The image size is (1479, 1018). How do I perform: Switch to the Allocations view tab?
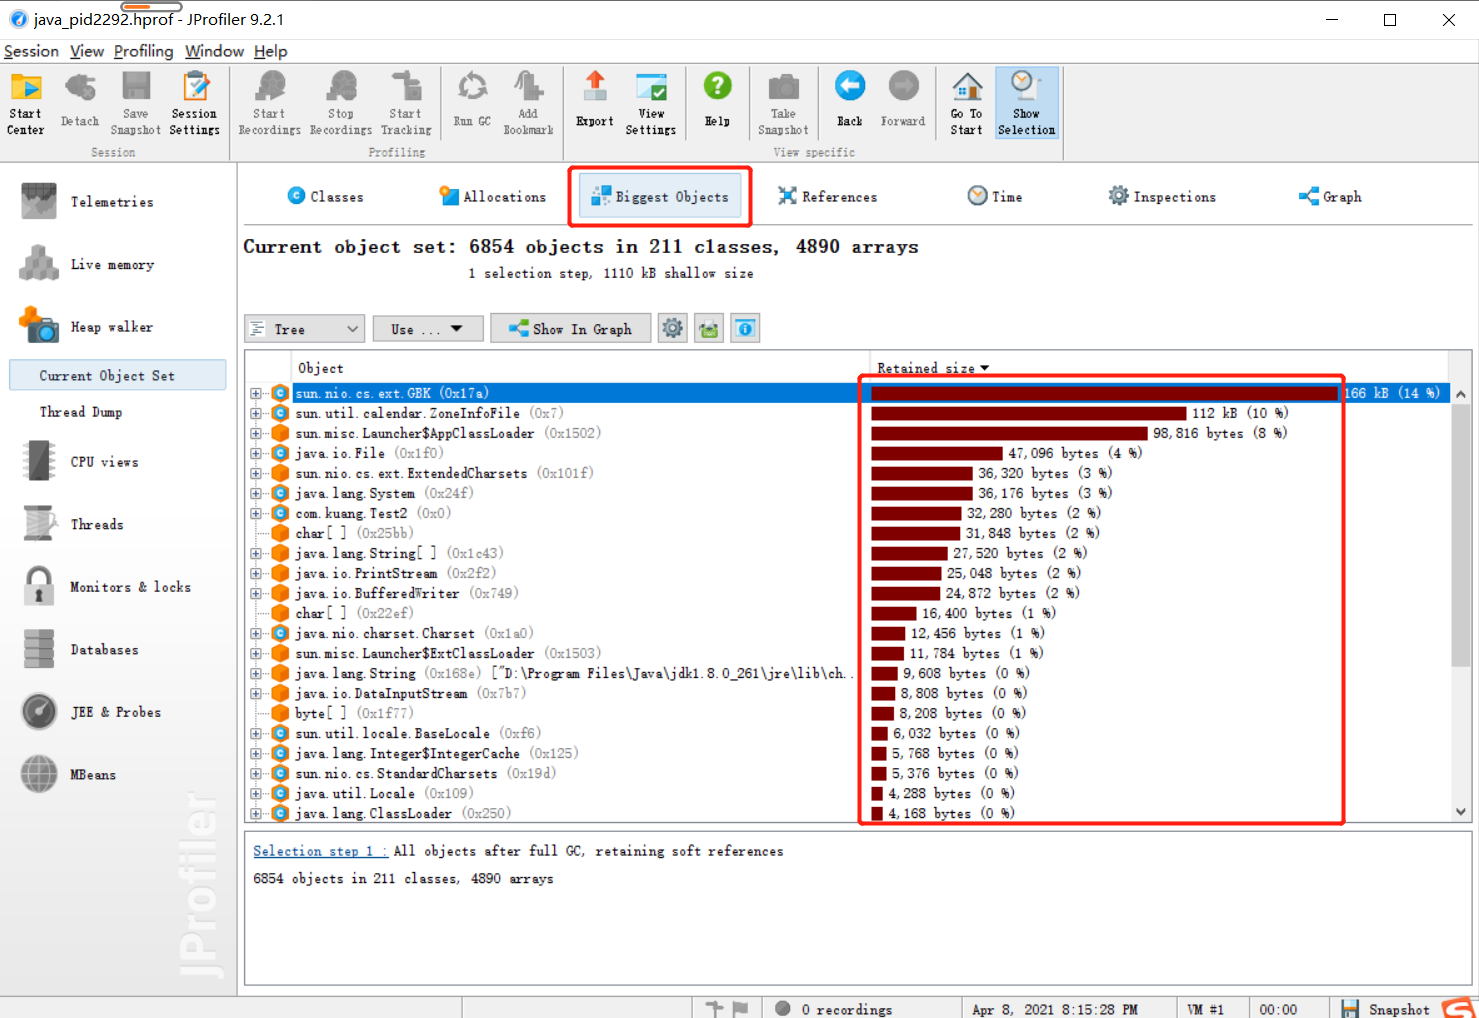coord(493,197)
